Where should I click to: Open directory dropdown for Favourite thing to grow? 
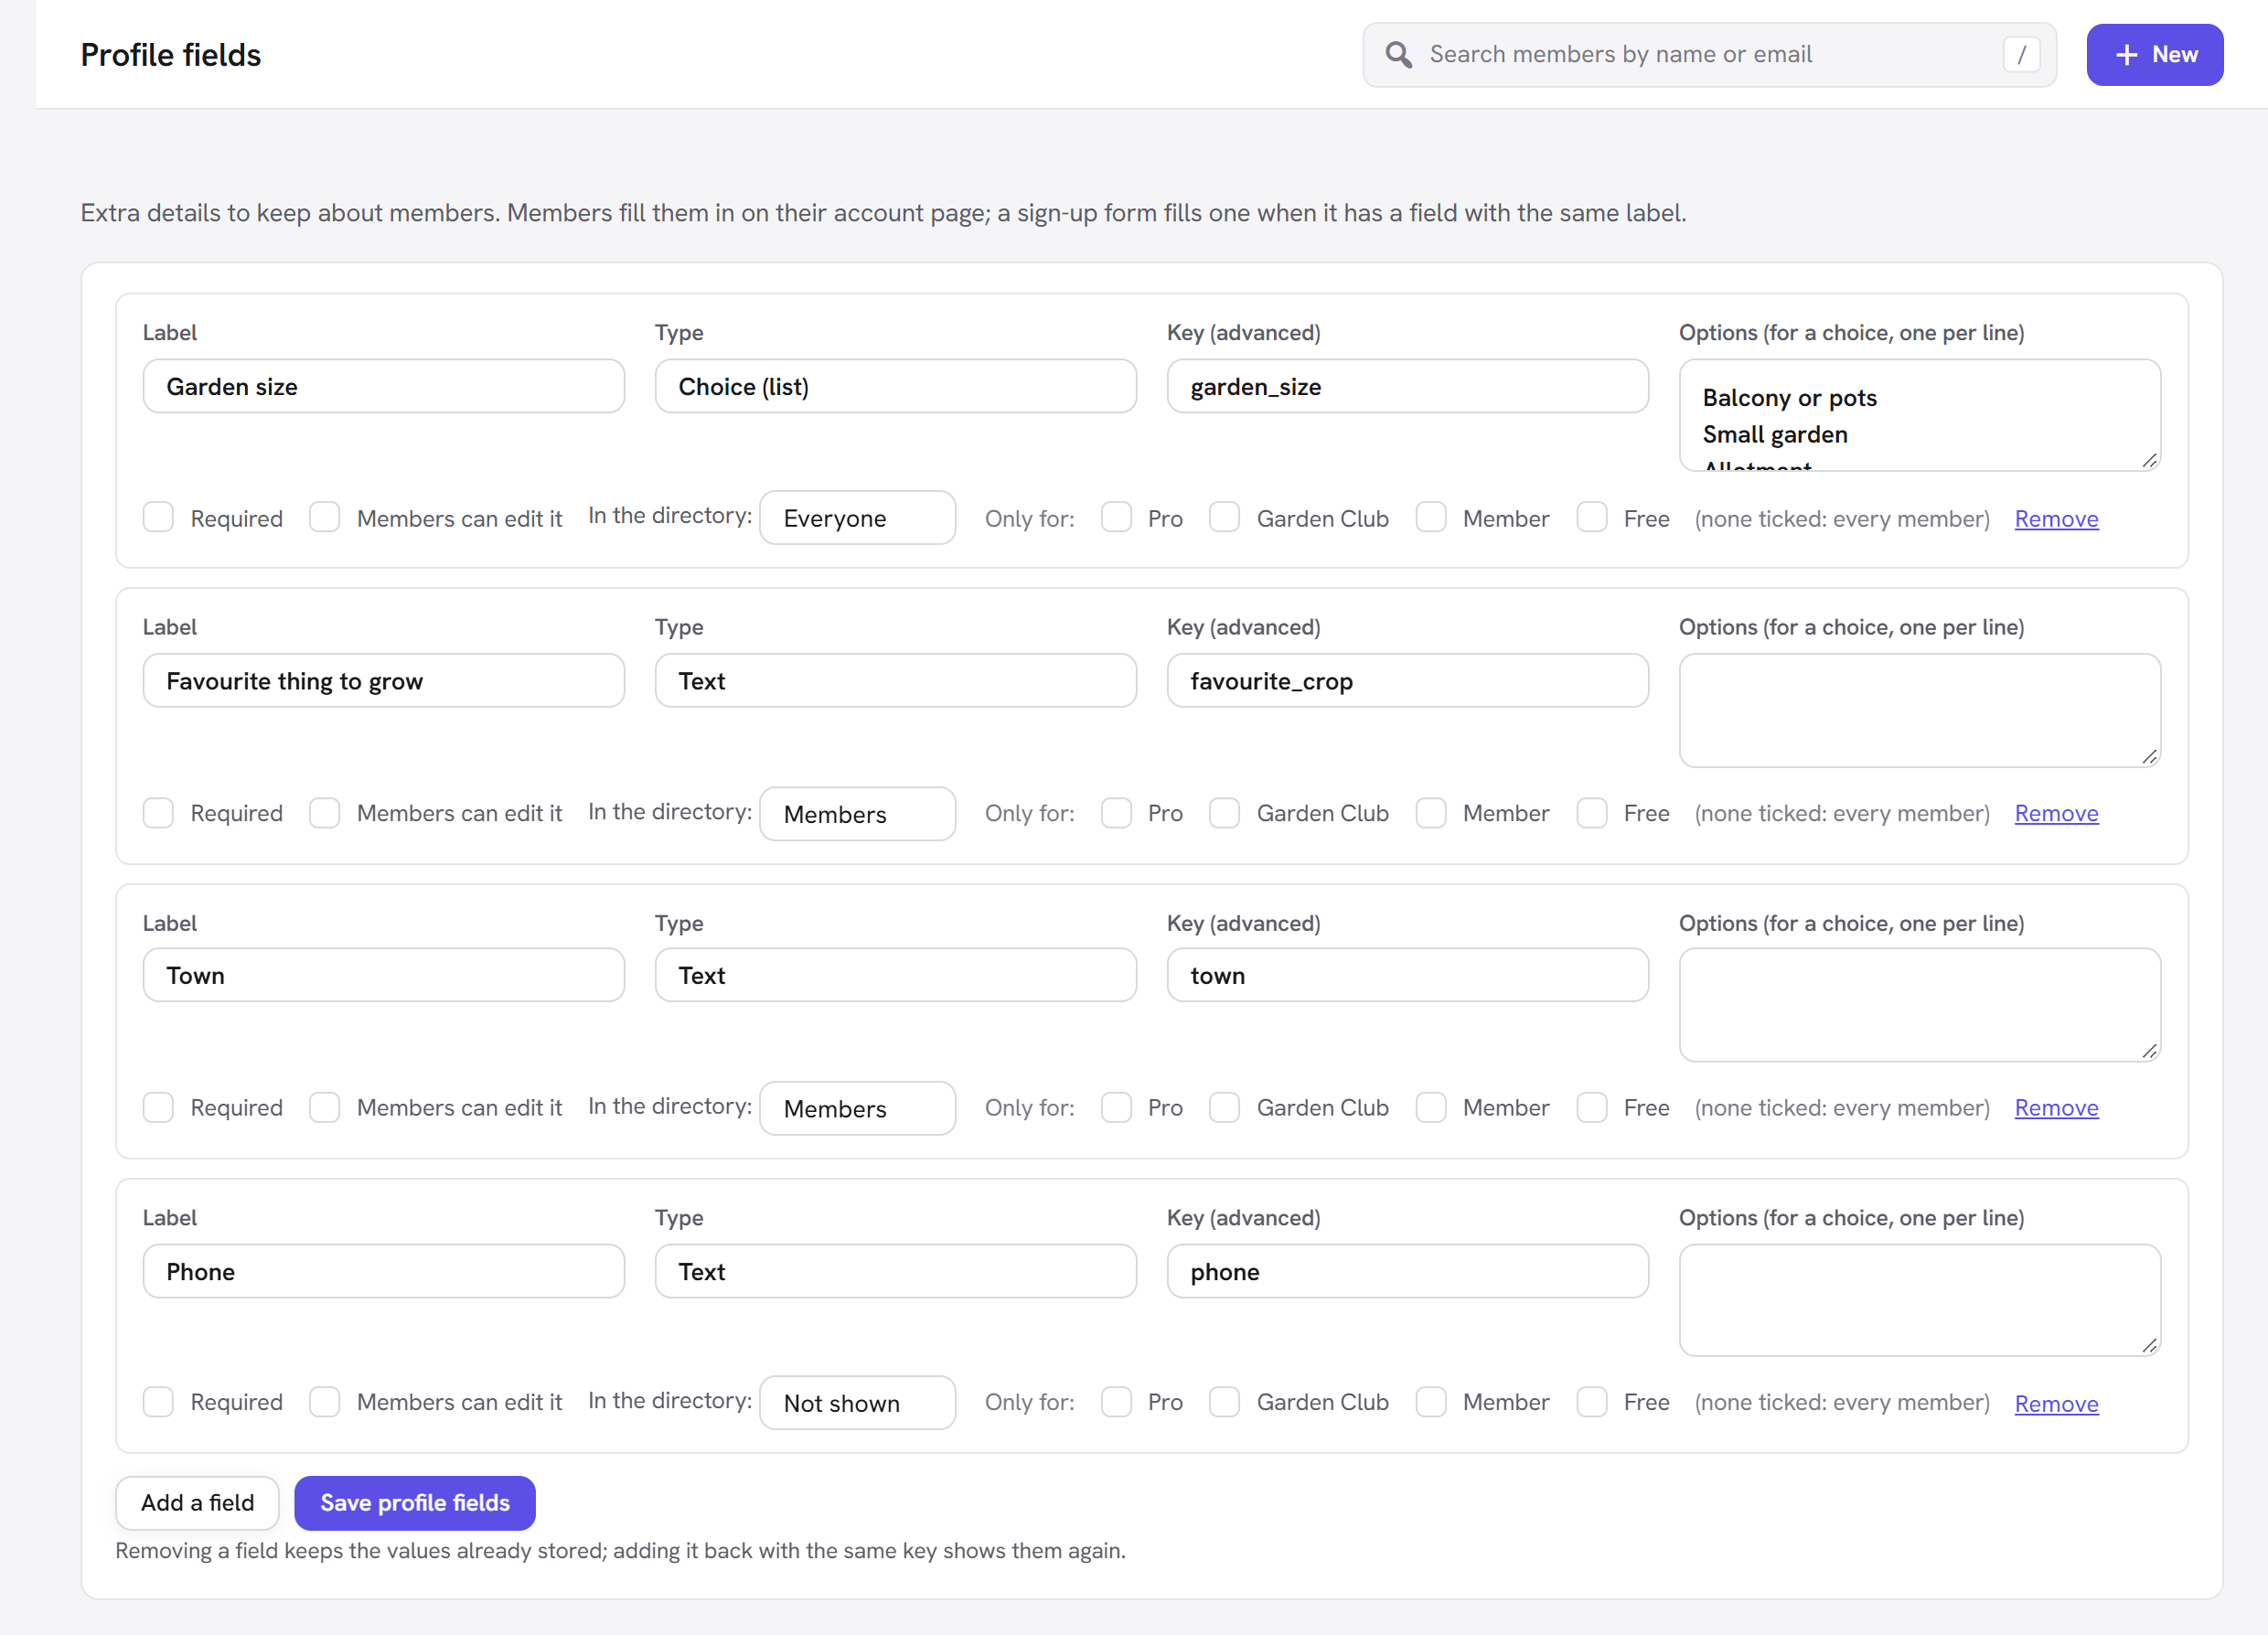click(857, 813)
